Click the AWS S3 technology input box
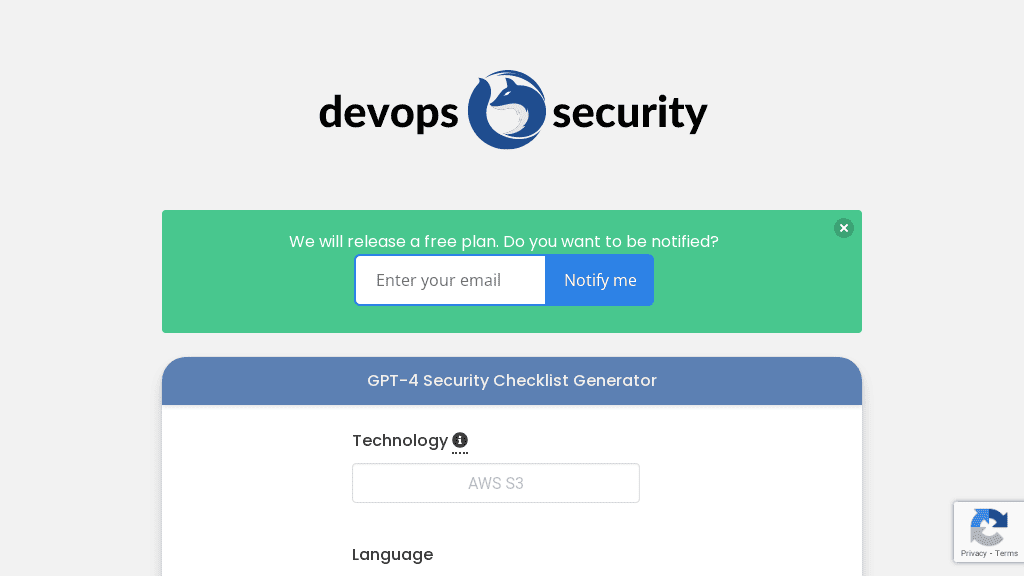The image size is (1024, 576). coord(495,483)
